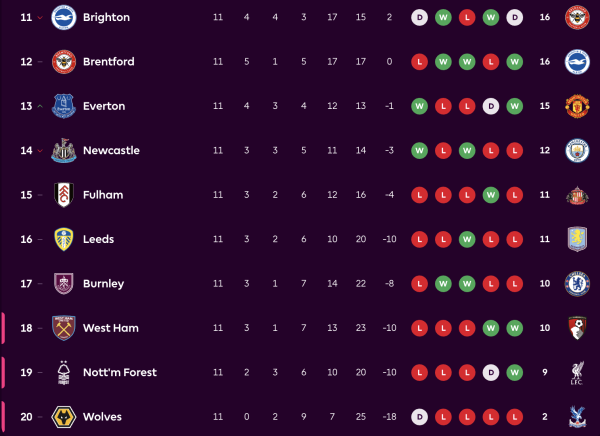Expand the chevron beside position 16
The image size is (600, 436).
tap(39, 240)
